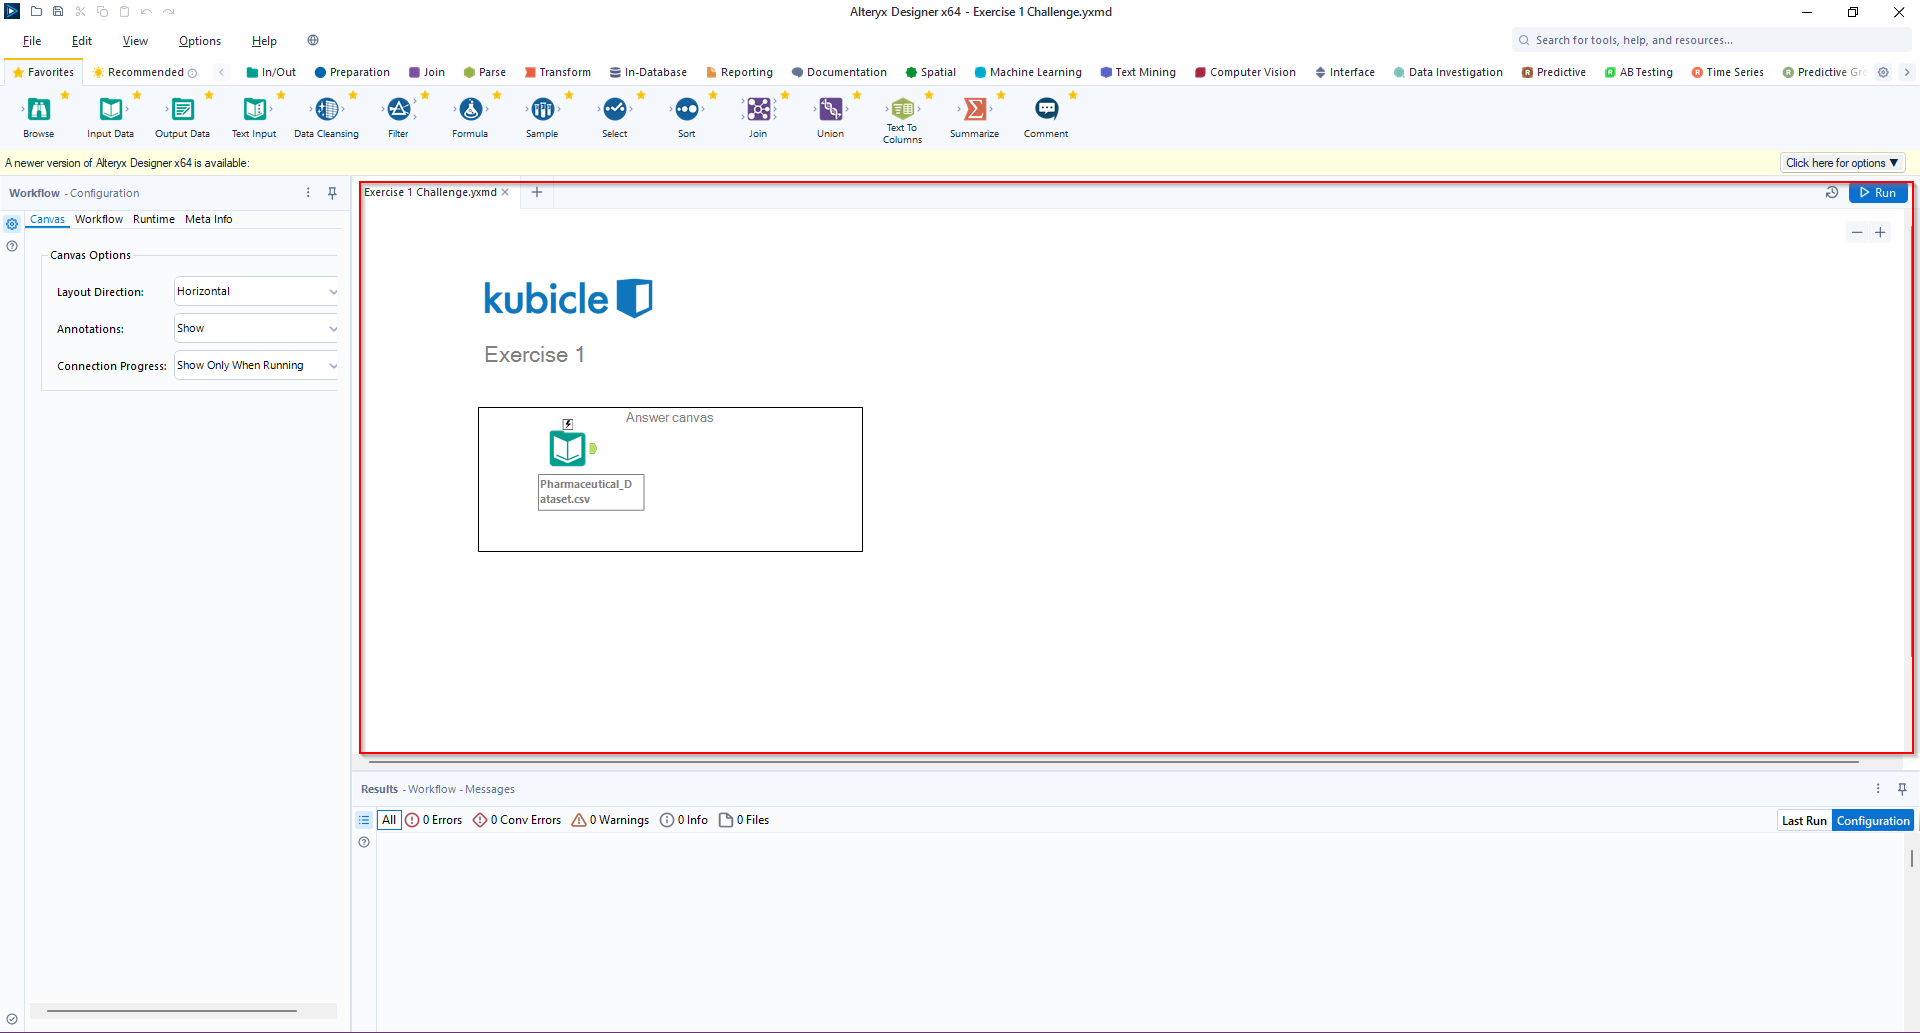The image size is (1920, 1033).
Task: Click the globe language icon in menu bar
Action: coord(313,40)
